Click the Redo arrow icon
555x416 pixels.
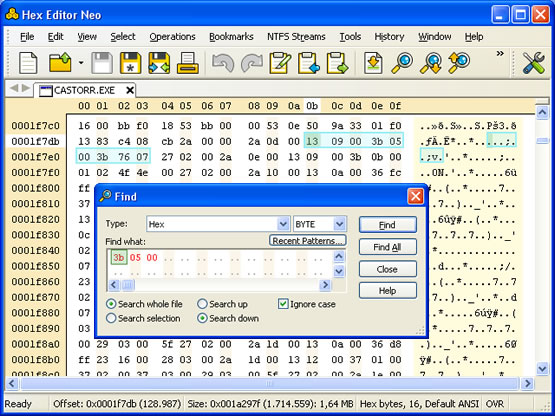(251, 63)
